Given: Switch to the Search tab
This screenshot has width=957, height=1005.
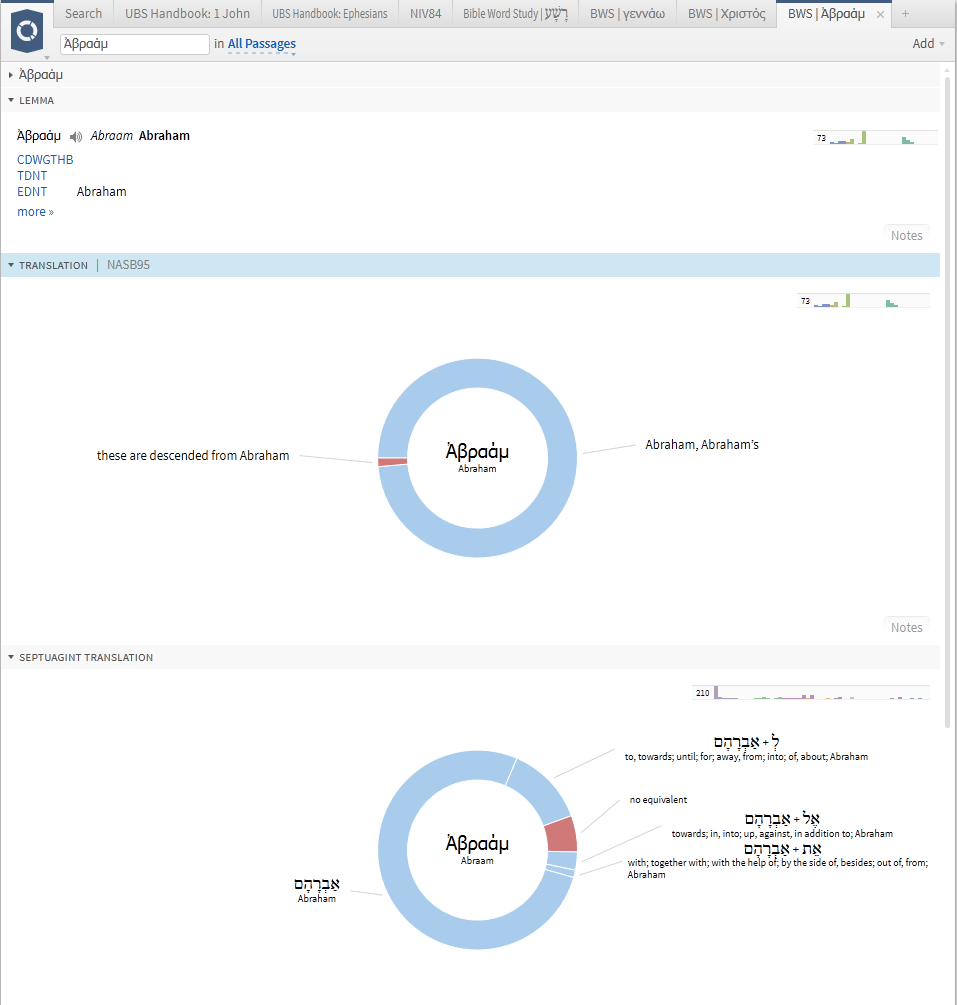Looking at the screenshot, I should (83, 13).
